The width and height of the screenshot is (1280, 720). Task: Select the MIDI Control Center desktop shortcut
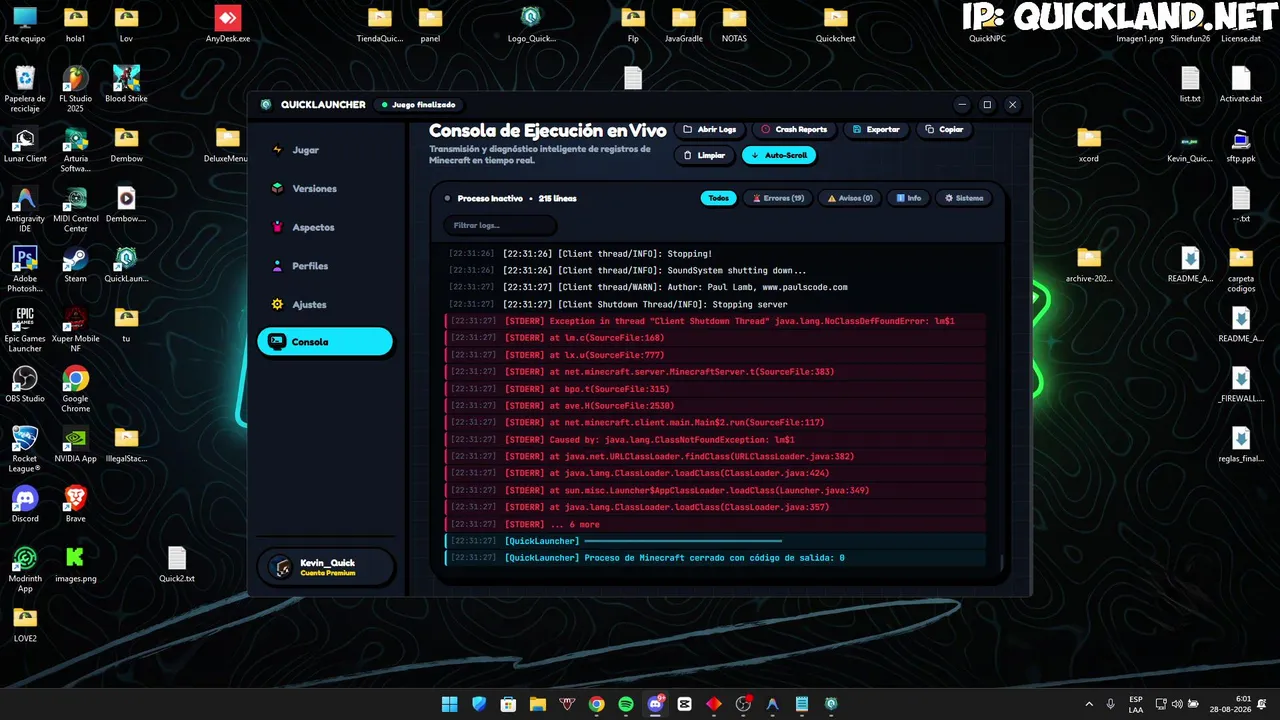pos(75,208)
